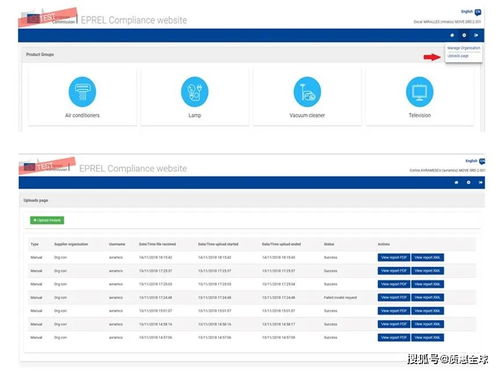The height and width of the screenshot is (370, 499).
Task: Open the PDF report for the Failed row
Action: pos(394,297)
